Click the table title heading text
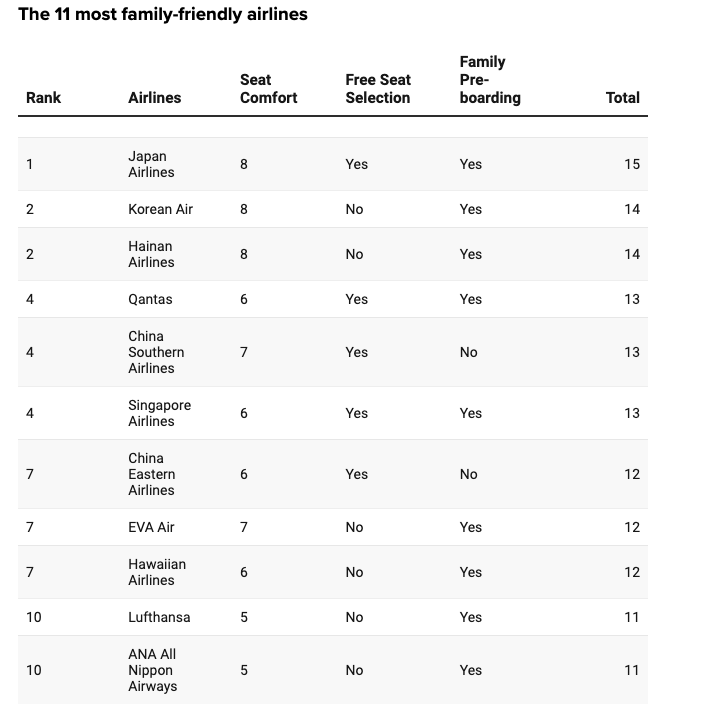The width and height of the screenshot is (717, 719). tap(163, 15)
